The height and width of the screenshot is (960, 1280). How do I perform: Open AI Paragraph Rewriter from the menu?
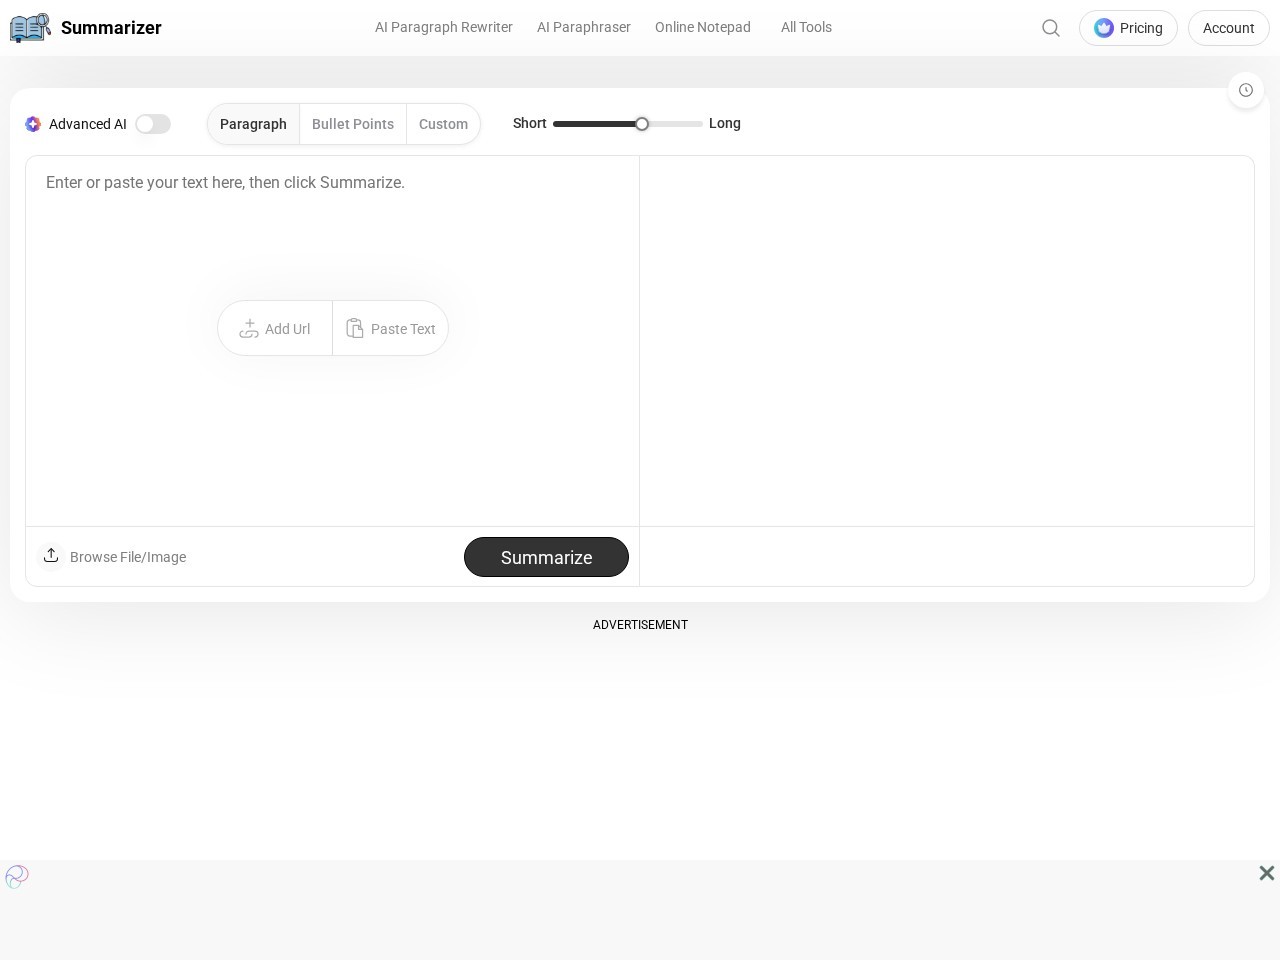(444, 28)
